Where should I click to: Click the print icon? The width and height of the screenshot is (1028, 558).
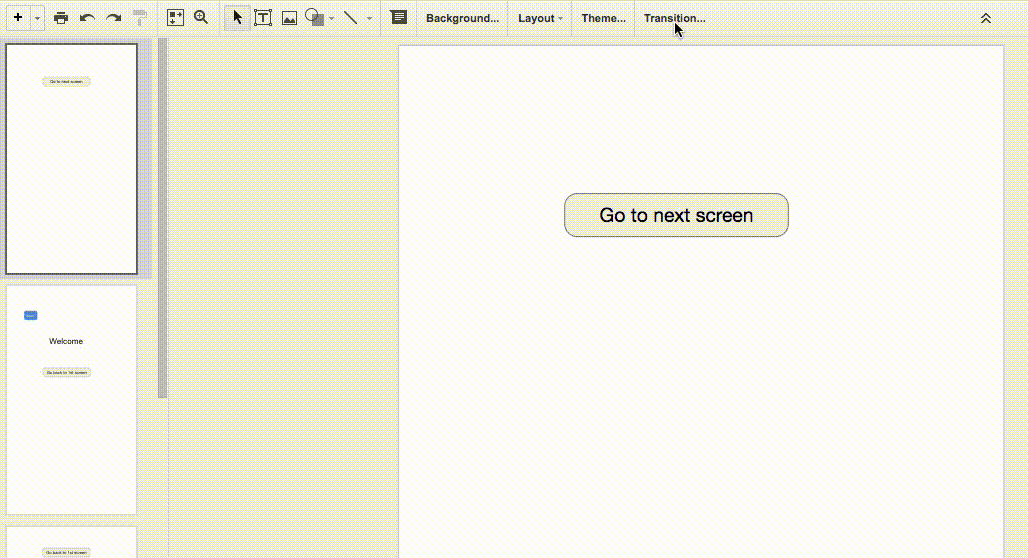61,18
